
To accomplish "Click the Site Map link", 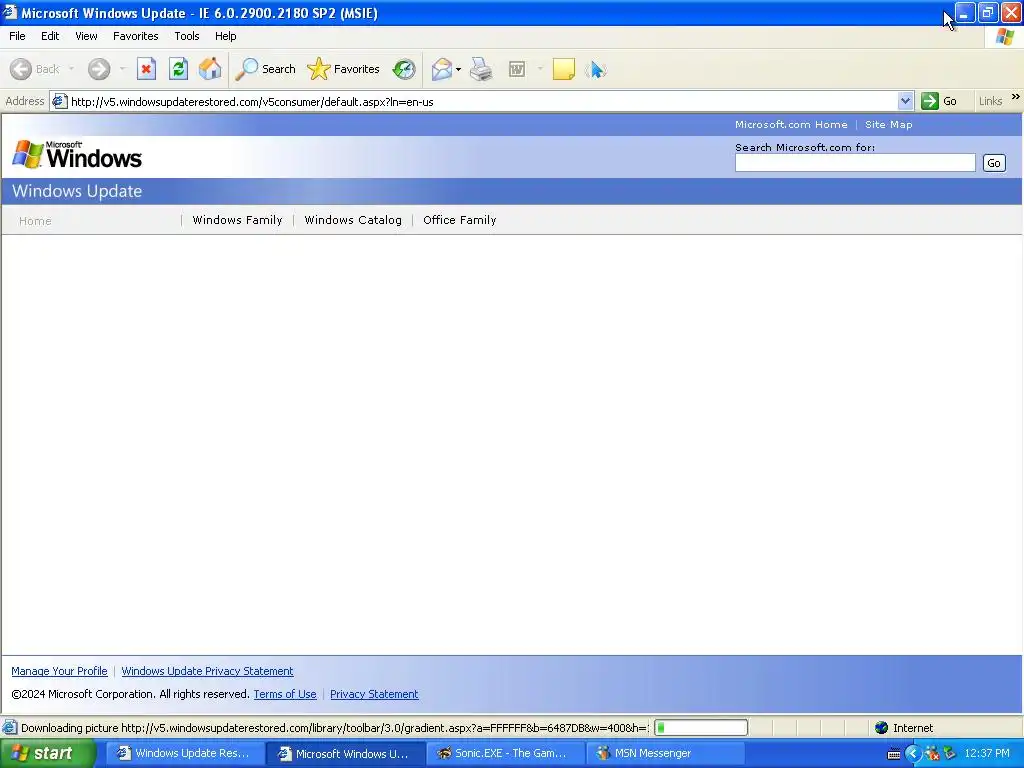I will pos(888,124).
